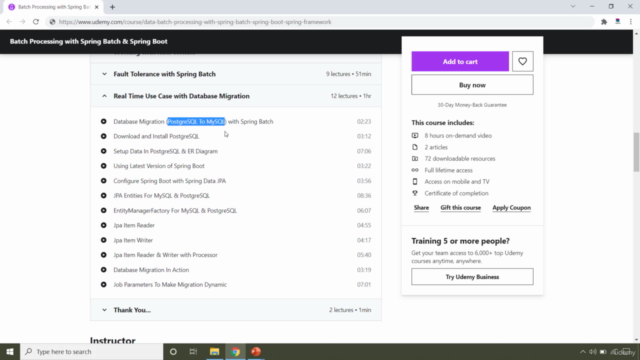This screenshot has height=360, width=640.
Task: Click Cortana circle icon in taskbar
Action: point(173,351)
